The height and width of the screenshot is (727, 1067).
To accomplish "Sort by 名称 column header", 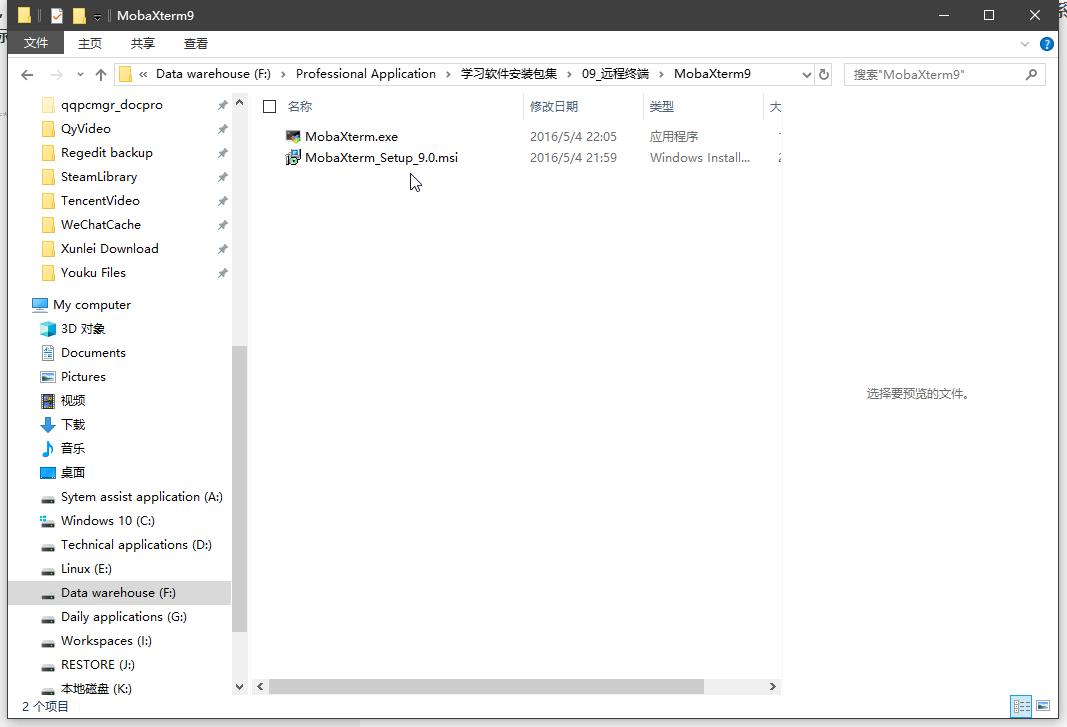I will [x=300, y=107].
